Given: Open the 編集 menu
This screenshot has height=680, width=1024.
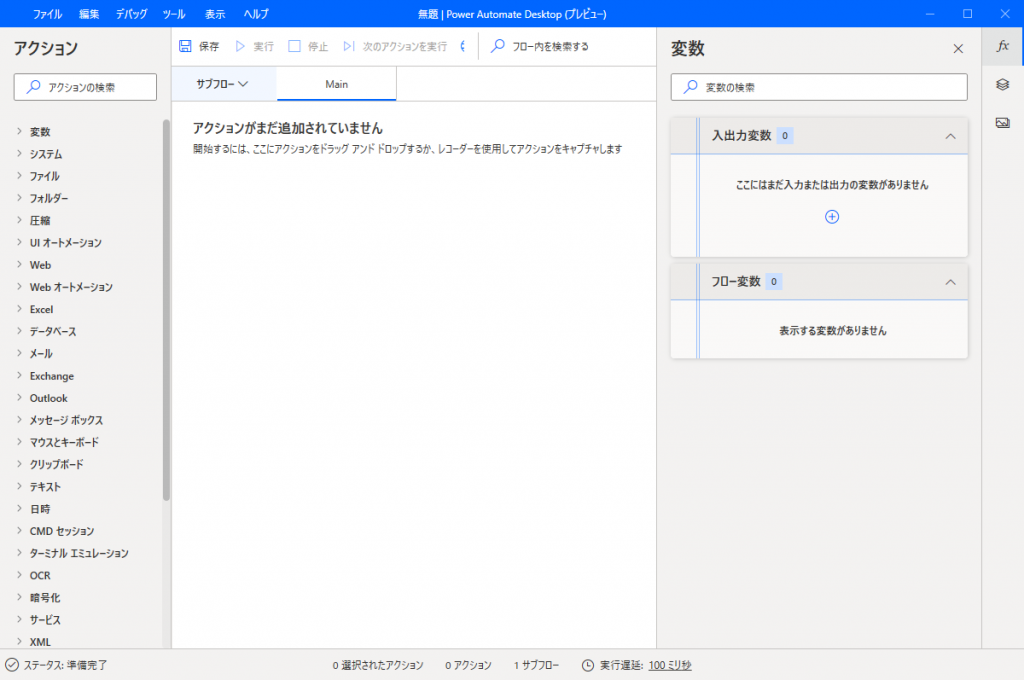Looking at the screenshot, I should 89,14.
